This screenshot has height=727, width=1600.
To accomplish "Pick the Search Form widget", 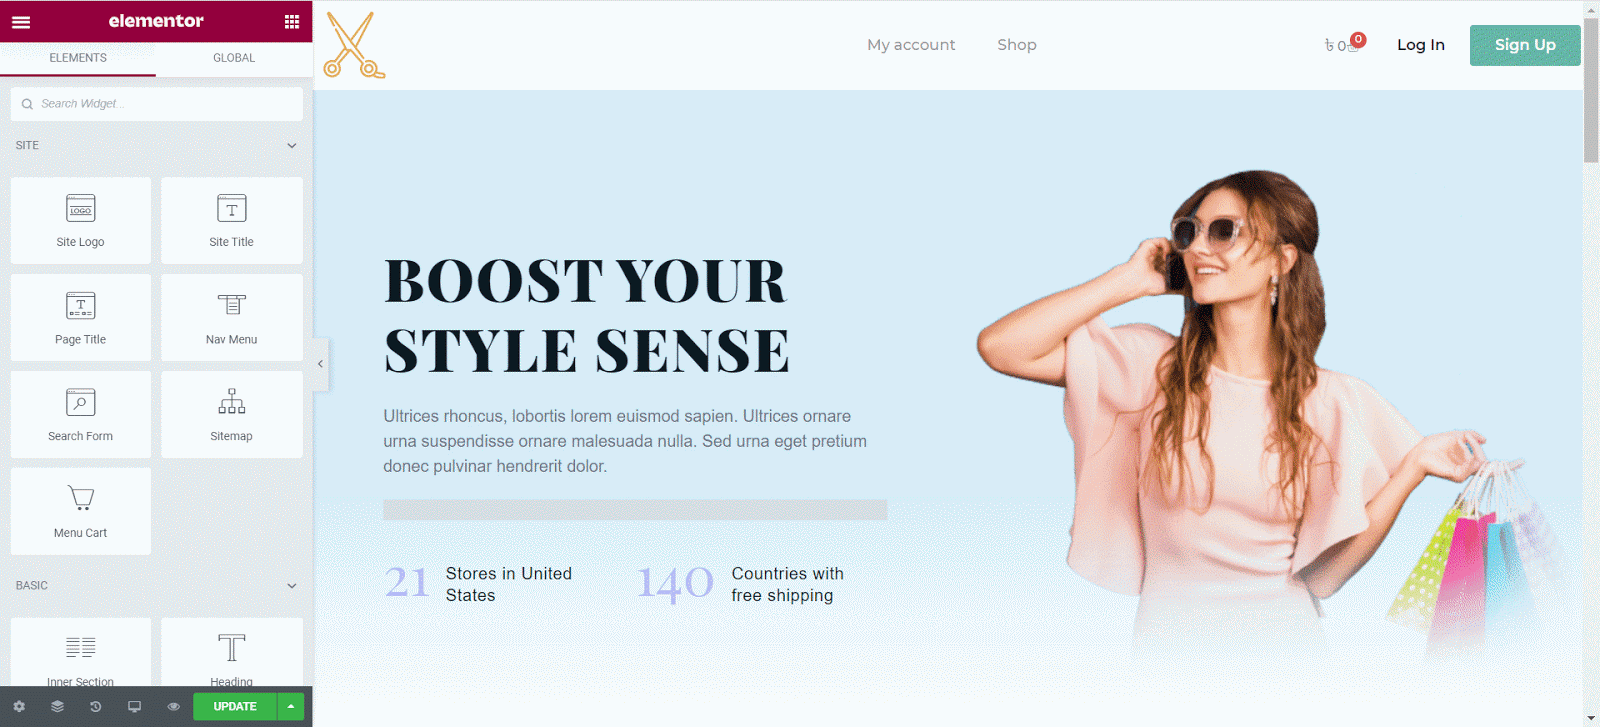I will pyautogui.click(x=81, y=415).
